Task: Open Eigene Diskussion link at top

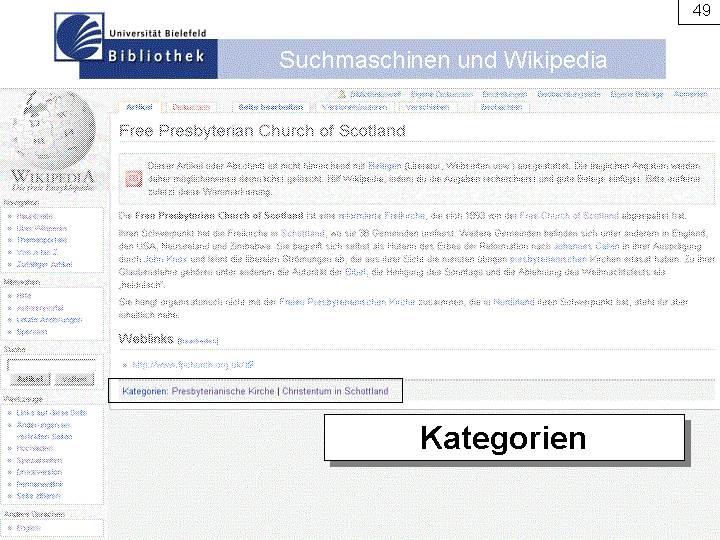Action: 441,94
